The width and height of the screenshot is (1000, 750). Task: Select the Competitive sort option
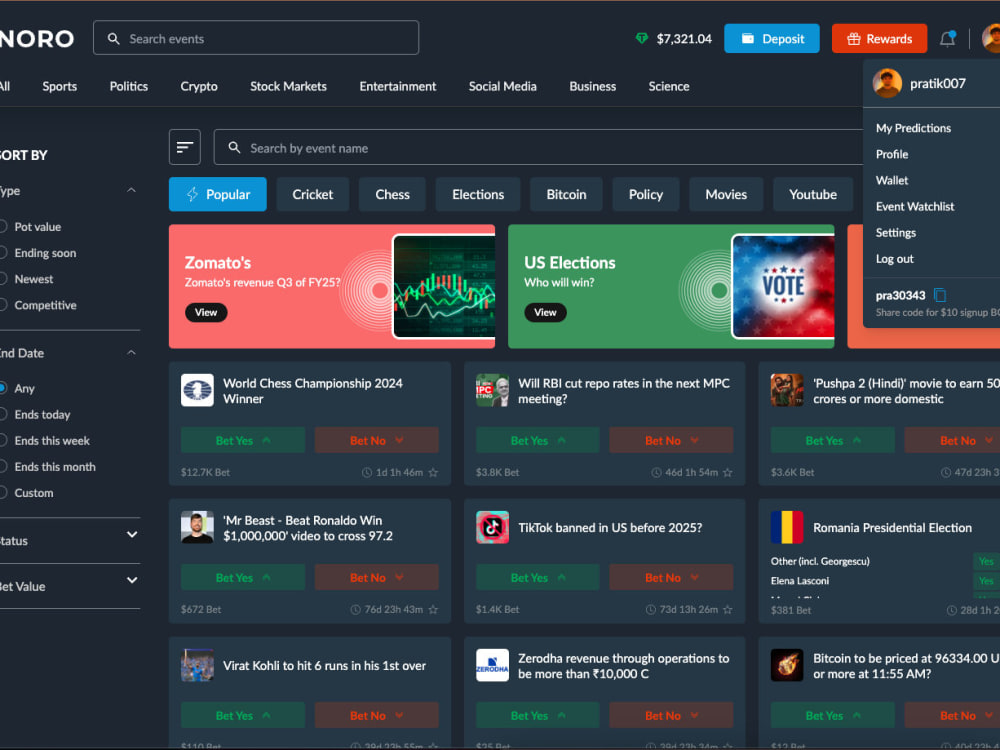pyautogui.click(x=38, y=305)
